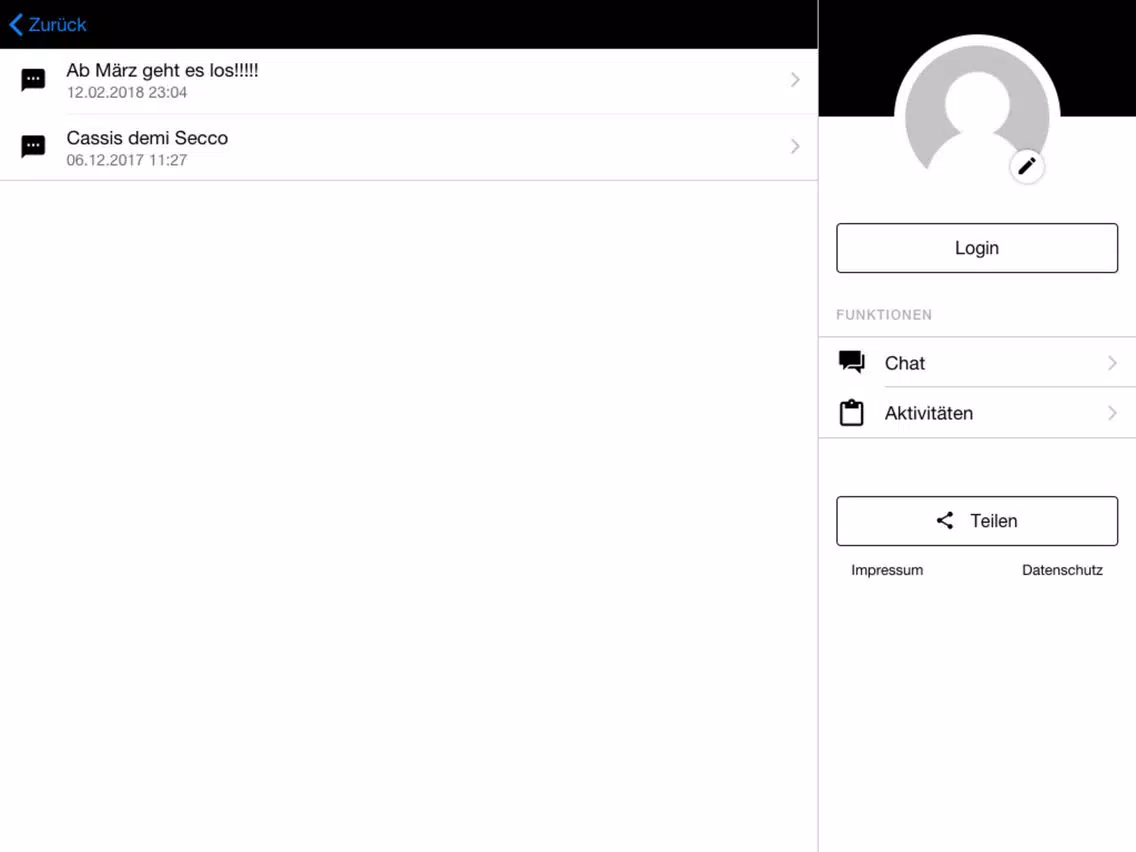The height and width of the screenshot is (852, 1136).
Task: Click the Chat speech bubbles icon
Action: pyautogui.click(x=851, y=362)
